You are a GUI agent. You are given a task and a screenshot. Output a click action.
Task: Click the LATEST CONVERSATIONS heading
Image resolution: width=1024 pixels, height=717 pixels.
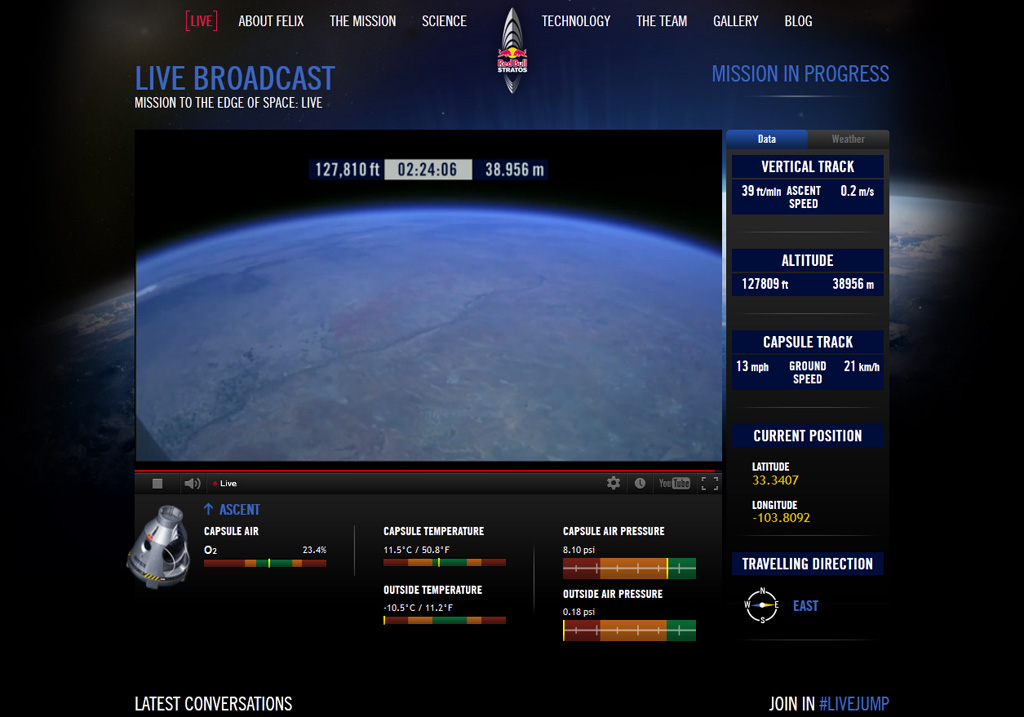coord(213,704)
